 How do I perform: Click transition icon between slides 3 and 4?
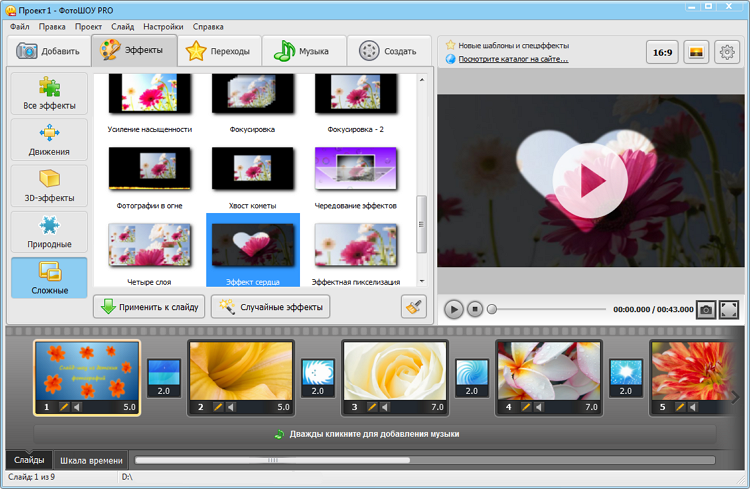(x=472, y=378)
